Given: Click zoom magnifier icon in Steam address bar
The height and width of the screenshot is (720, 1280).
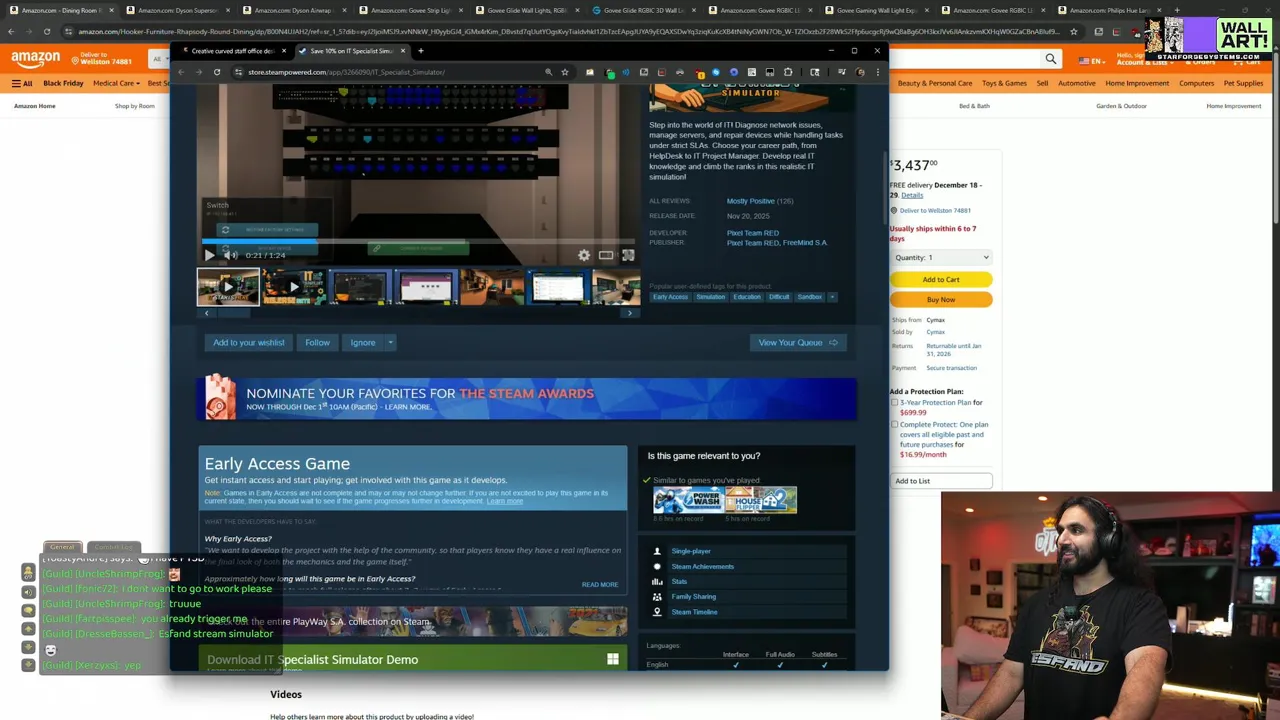Looking at the screenshot, I should coord(548,72).
